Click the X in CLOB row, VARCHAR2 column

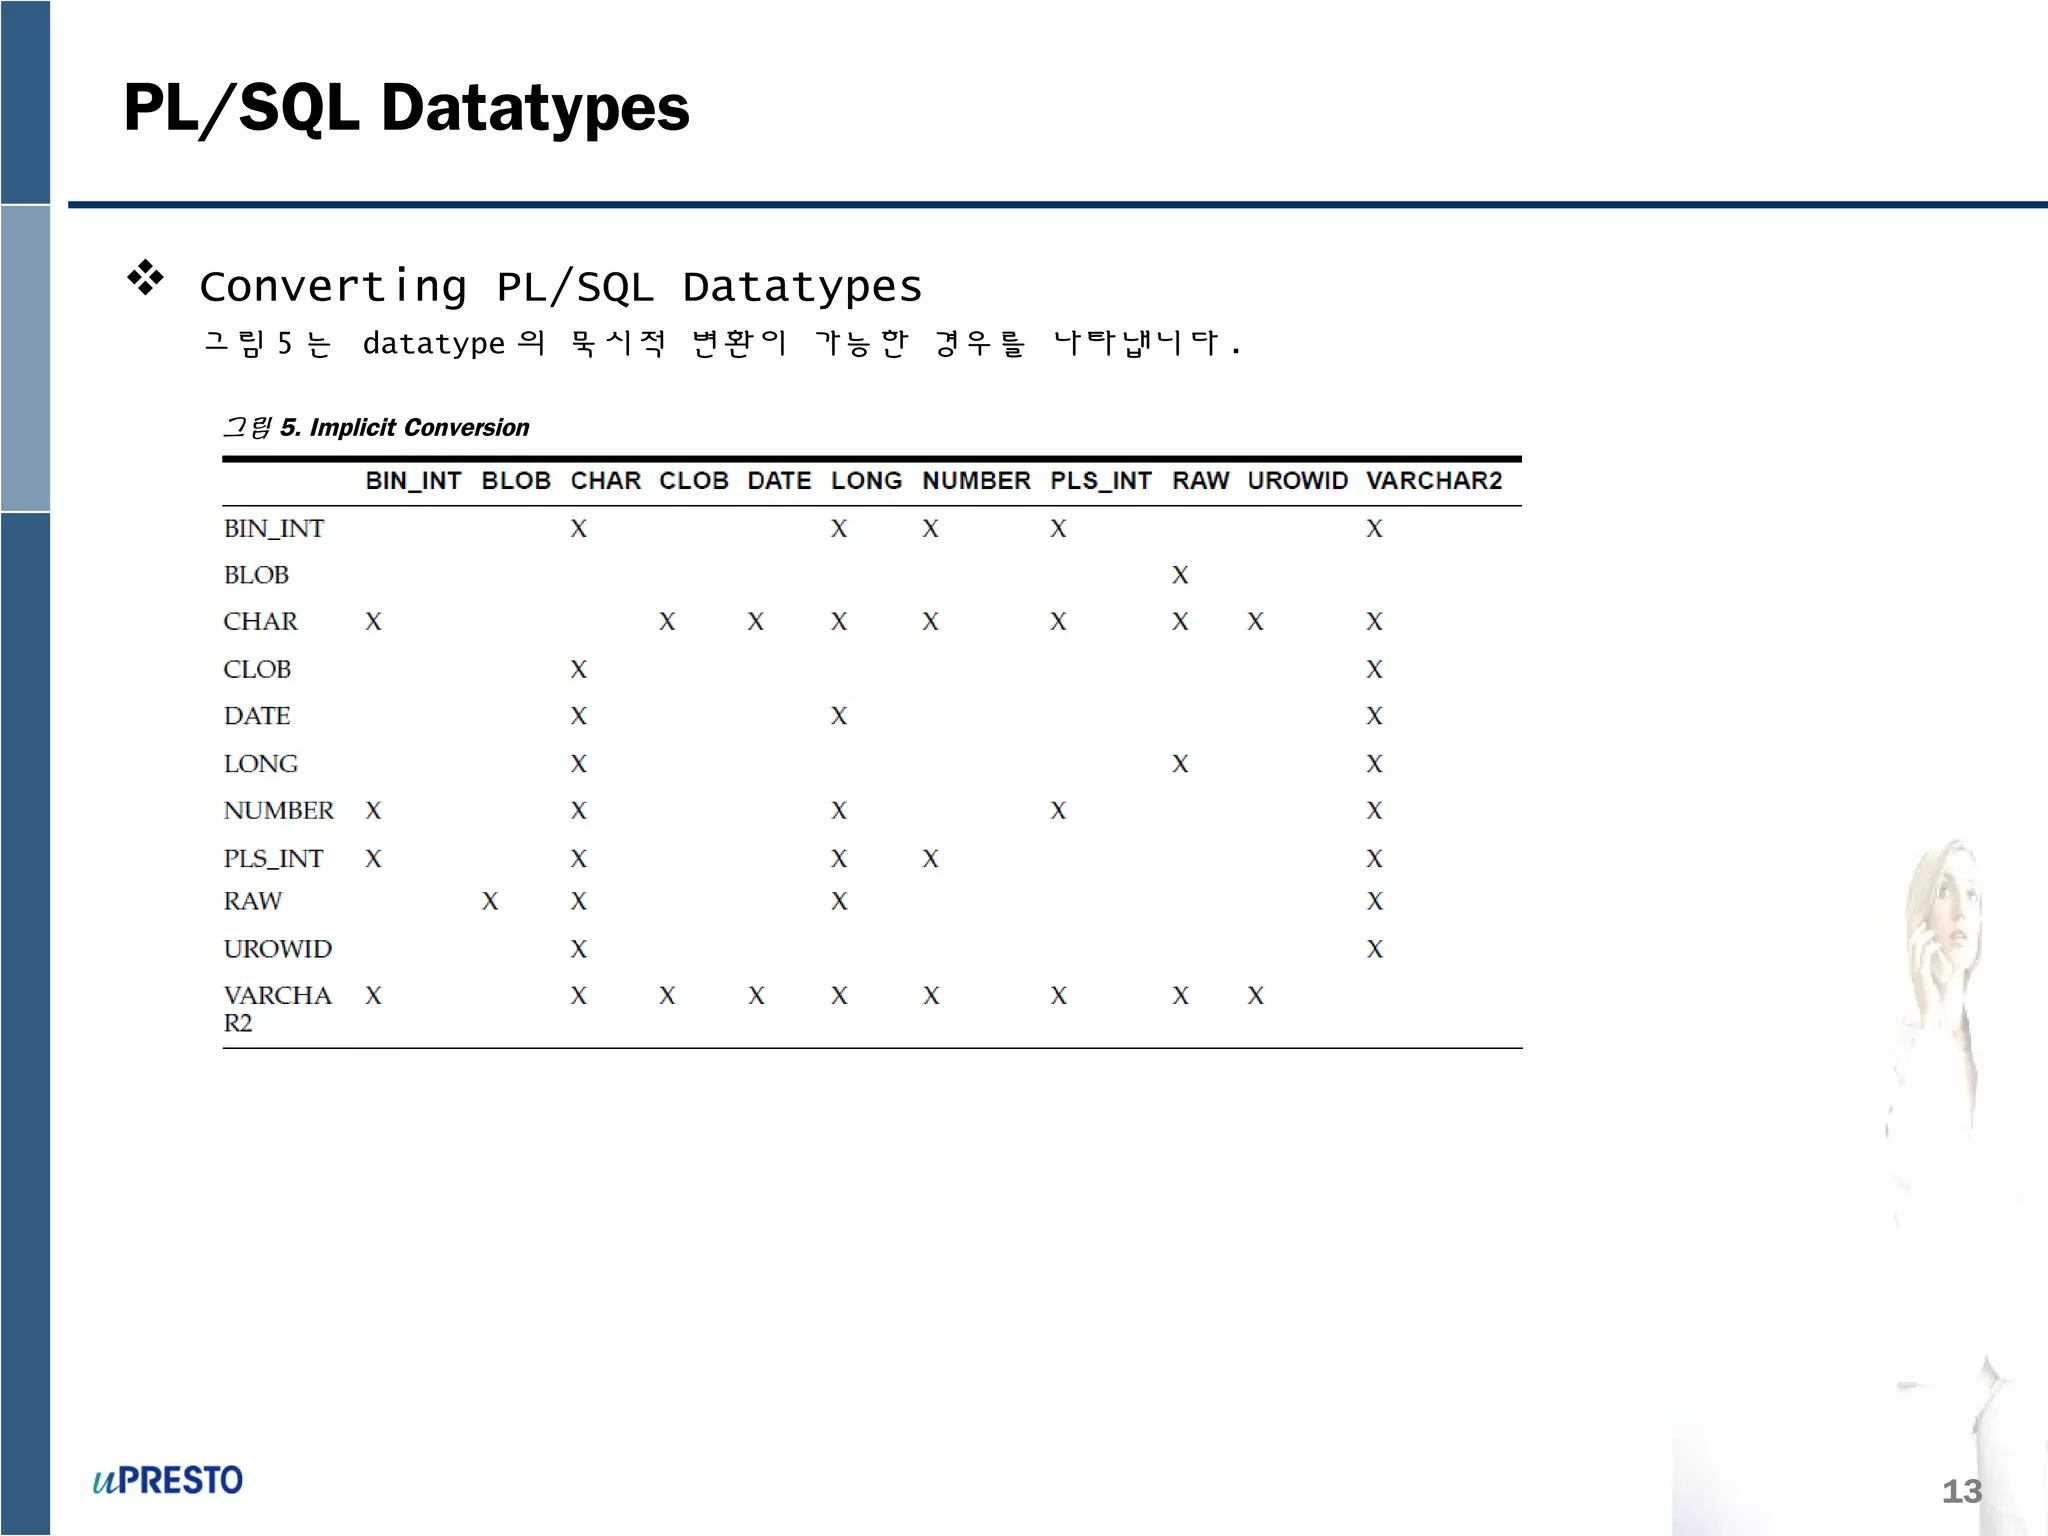pyautogui.click(x=1375, y=669)
